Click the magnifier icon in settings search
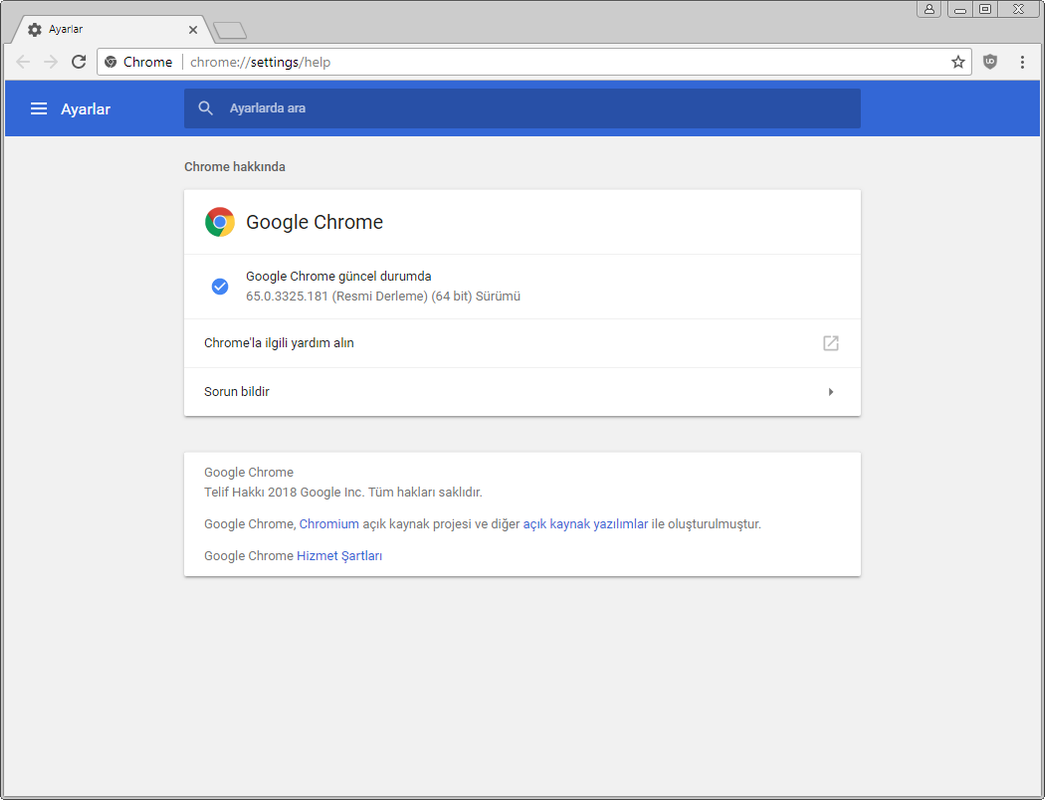The width and height of the screenshot is (1045, 800). [x=206, y=109]
